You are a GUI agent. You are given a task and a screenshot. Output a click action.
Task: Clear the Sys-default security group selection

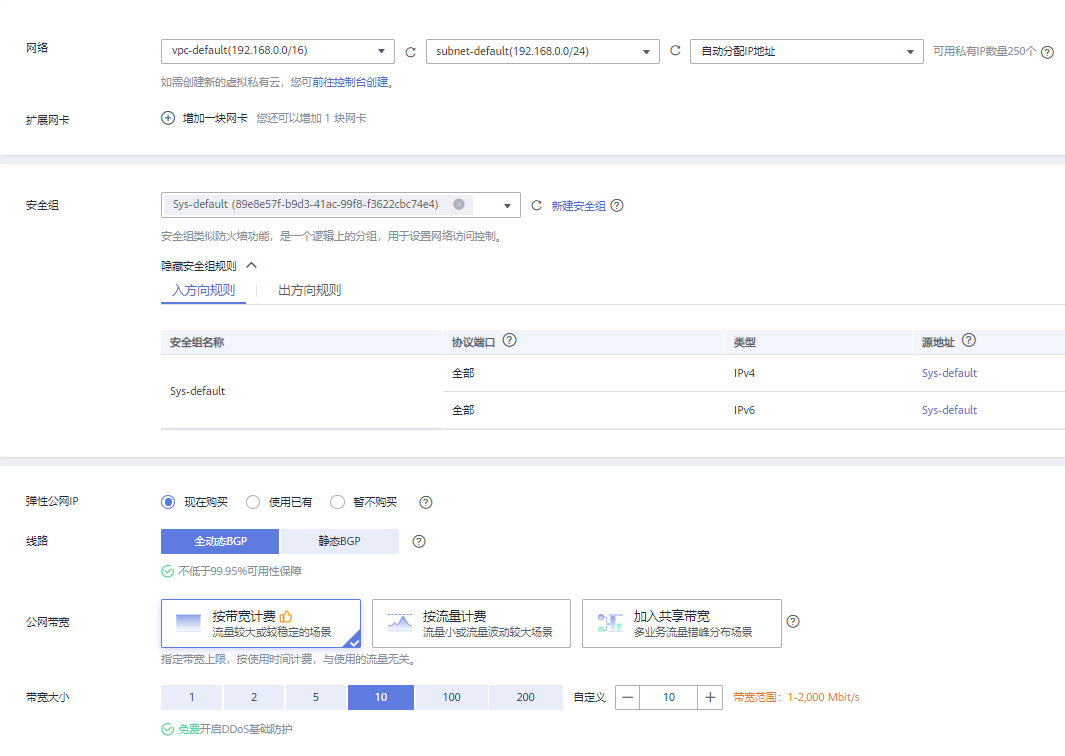(459, 204)
